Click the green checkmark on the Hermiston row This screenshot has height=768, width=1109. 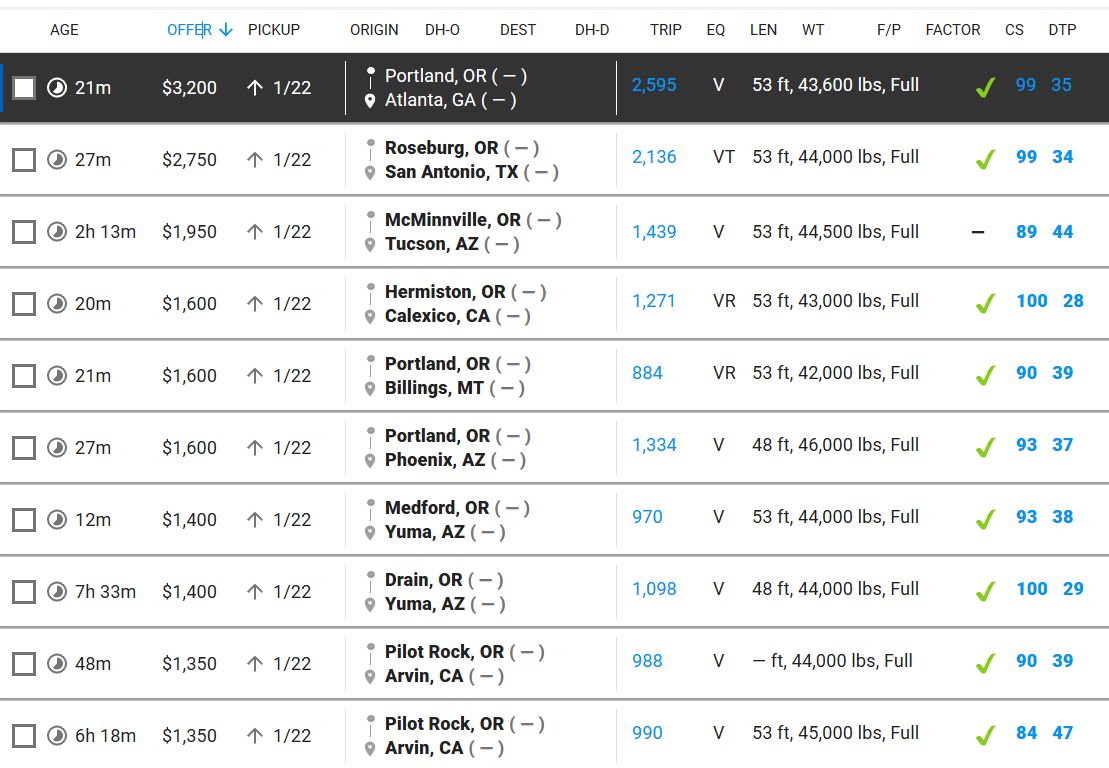point(985,303)
